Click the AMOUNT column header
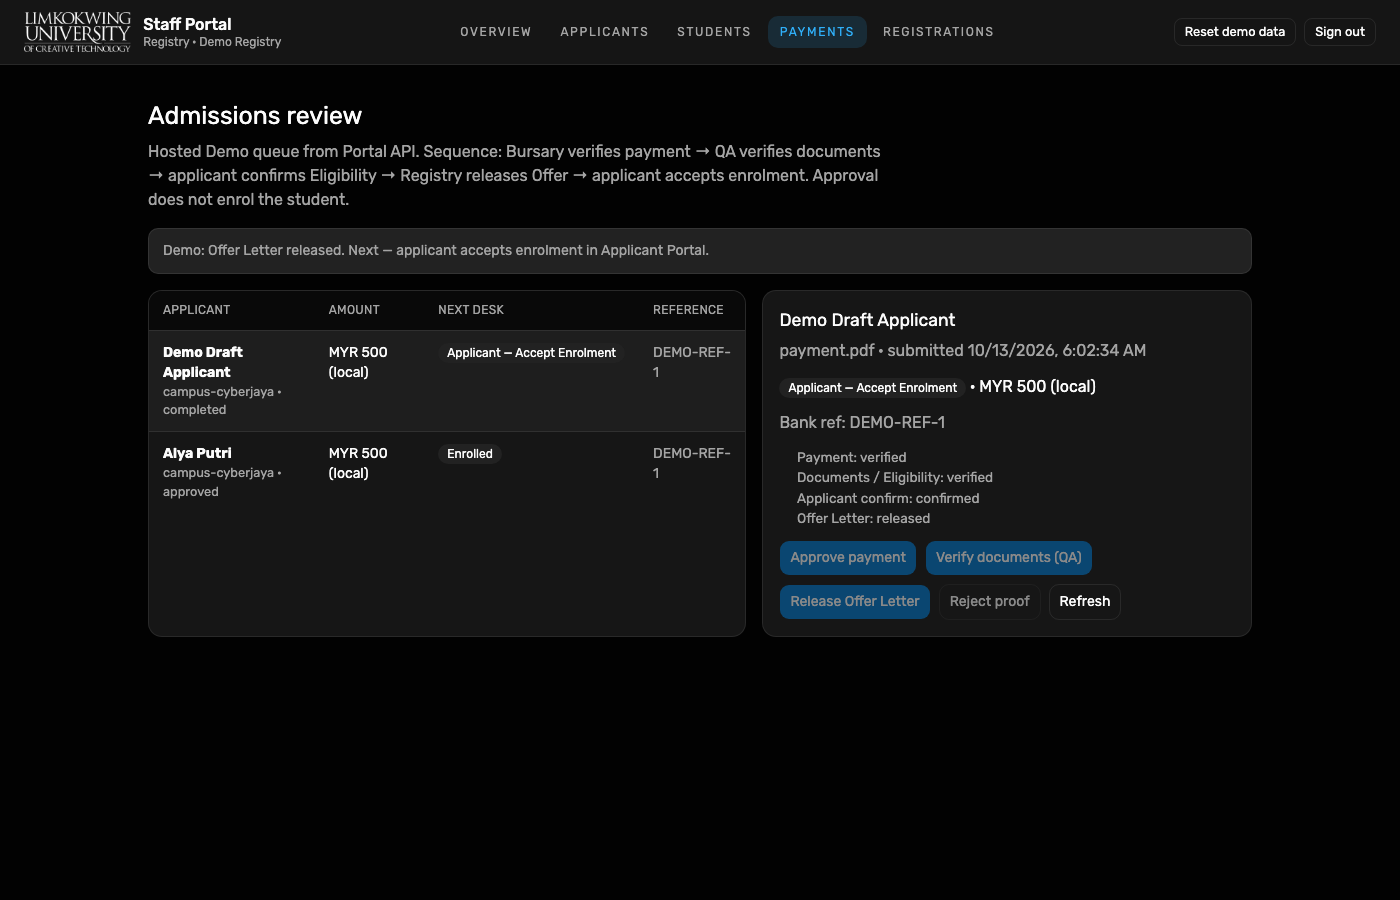 point(354,310)
